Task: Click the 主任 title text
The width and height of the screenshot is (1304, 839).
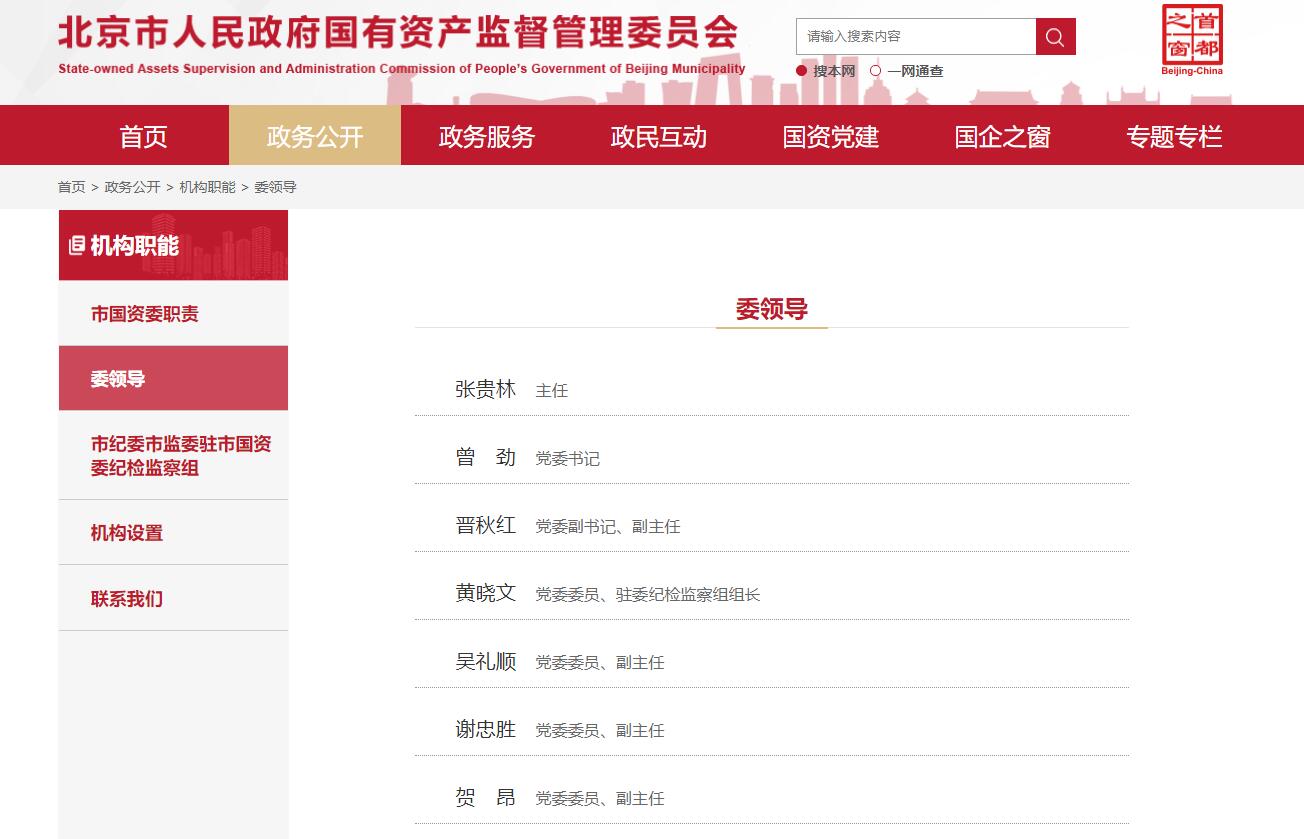Action: coord(552,391)
